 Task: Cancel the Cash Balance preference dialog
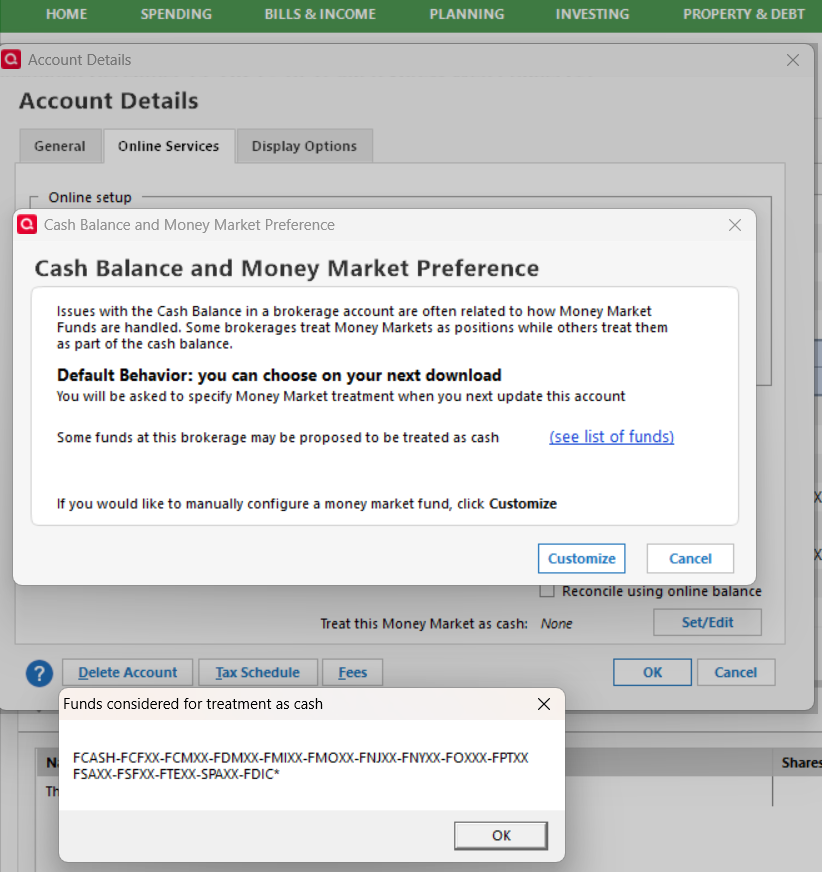point(690,558)
